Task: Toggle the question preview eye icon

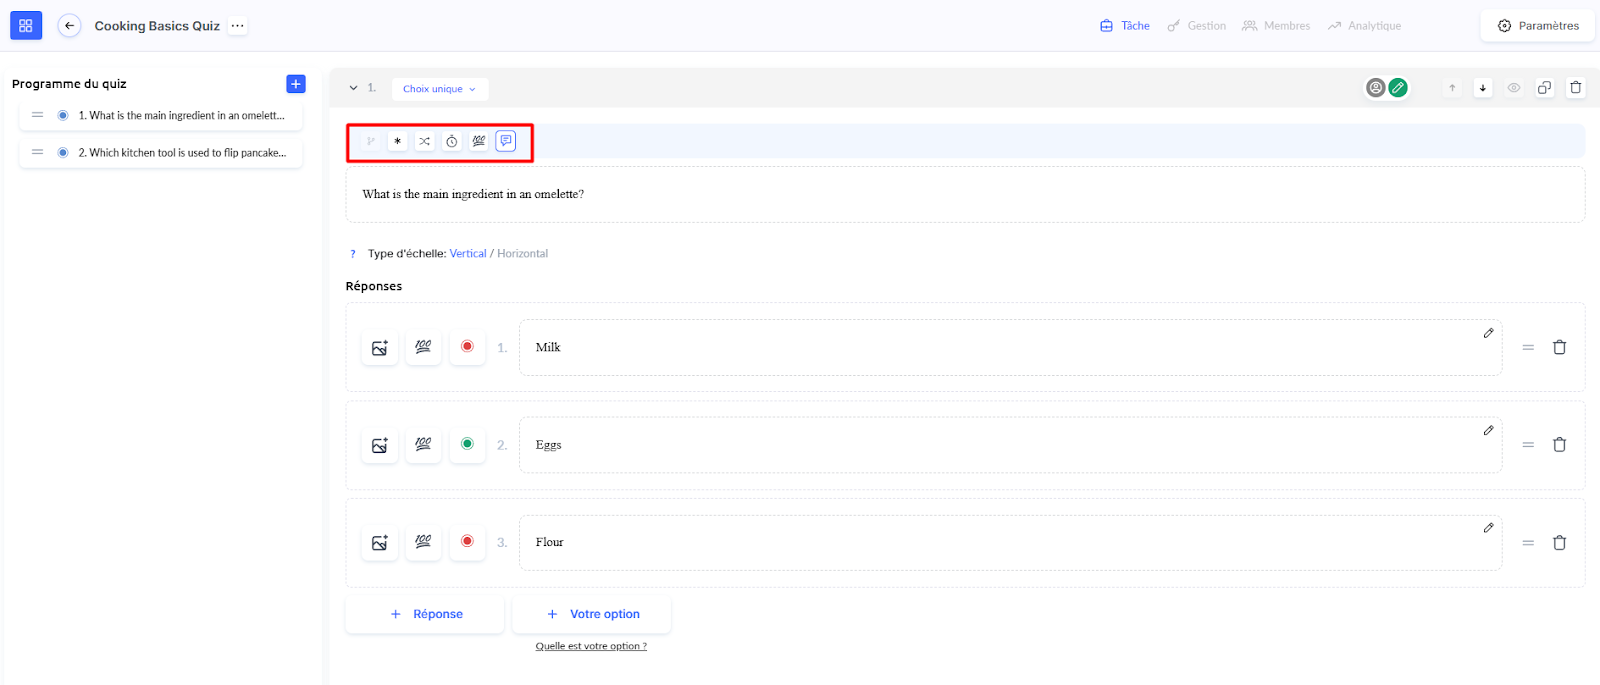Action: tap(1514, 88)
